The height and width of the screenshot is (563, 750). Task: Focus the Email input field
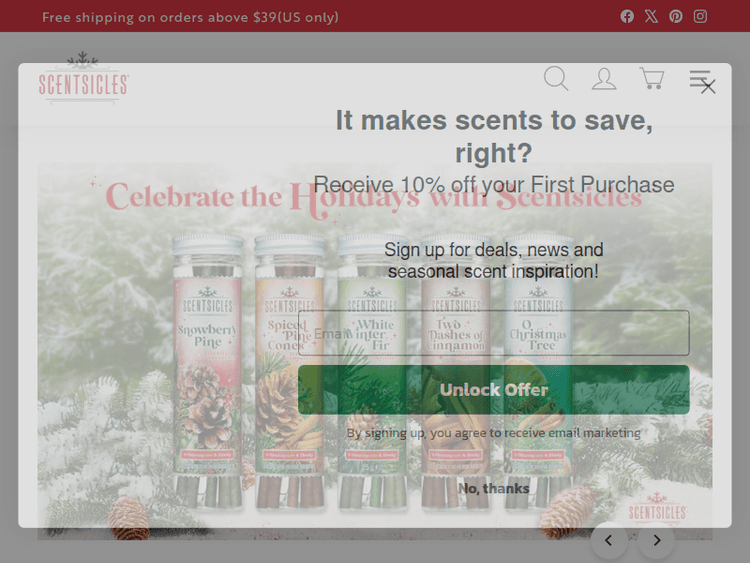pyautogui.click(x=494, y=333)
